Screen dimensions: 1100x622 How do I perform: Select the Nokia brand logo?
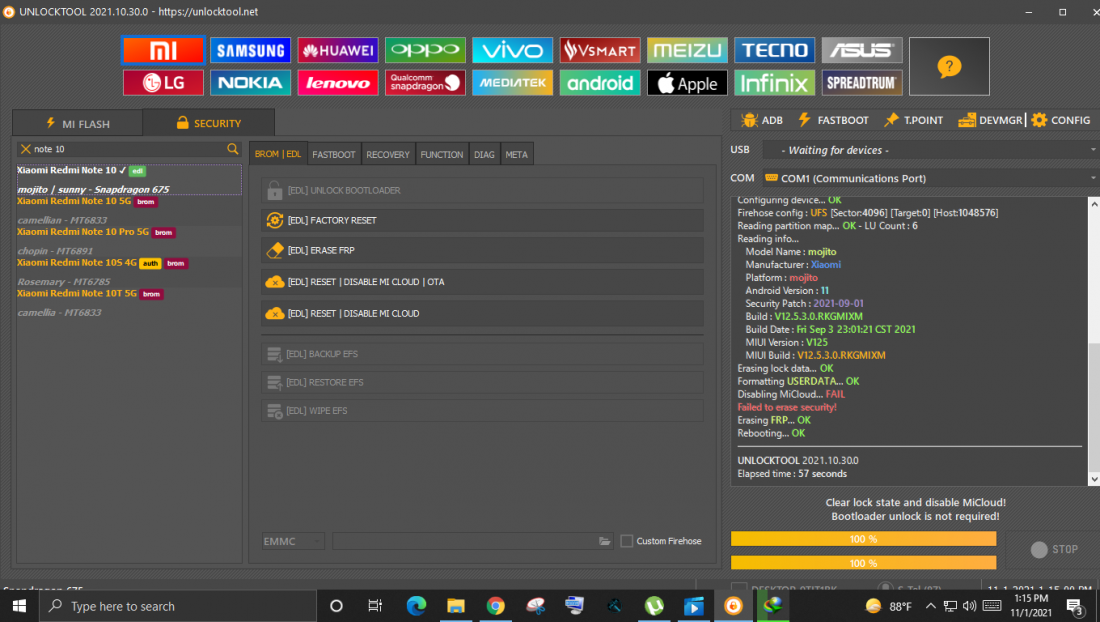pos(250,83)
